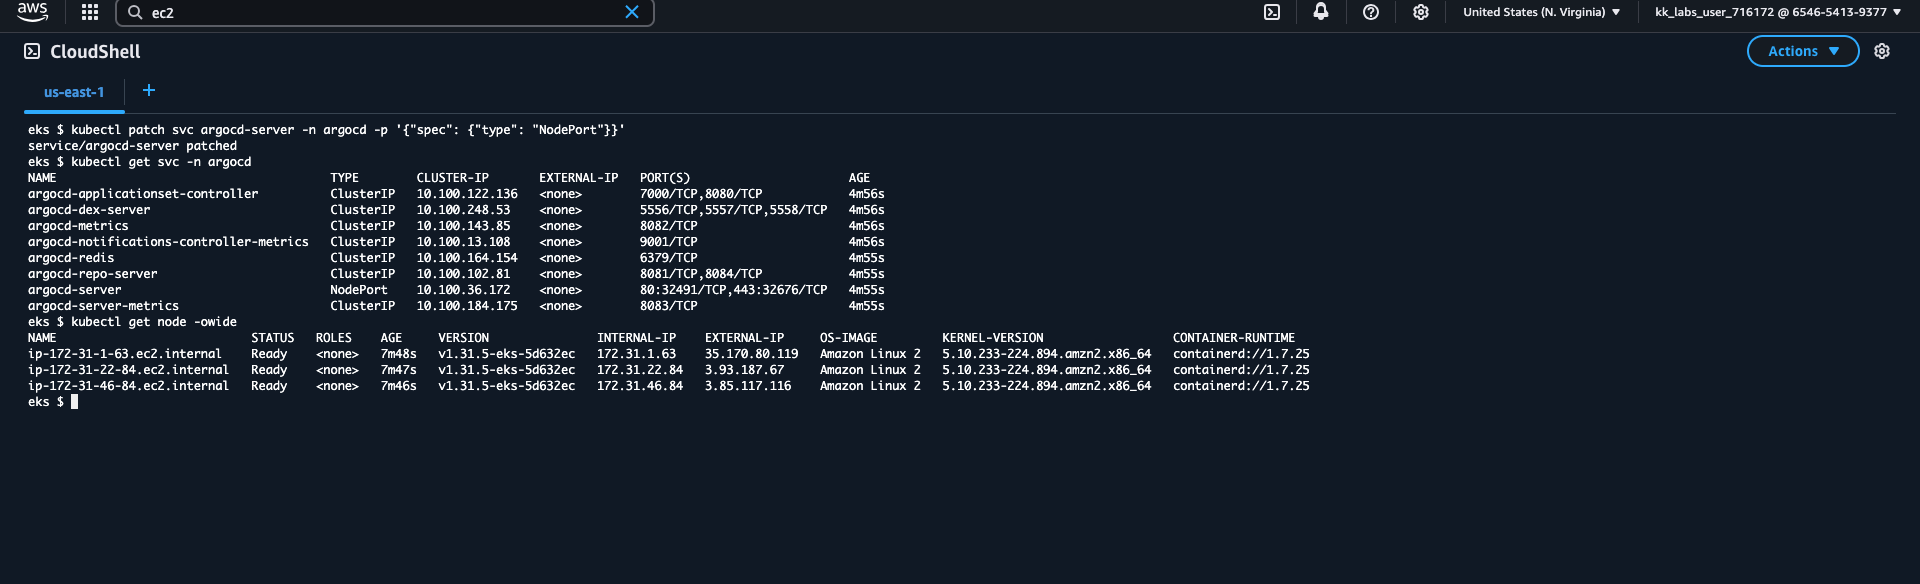
Task: Focus the ec2 search input field
Action: pyautogui.click(x=380, y=13)
